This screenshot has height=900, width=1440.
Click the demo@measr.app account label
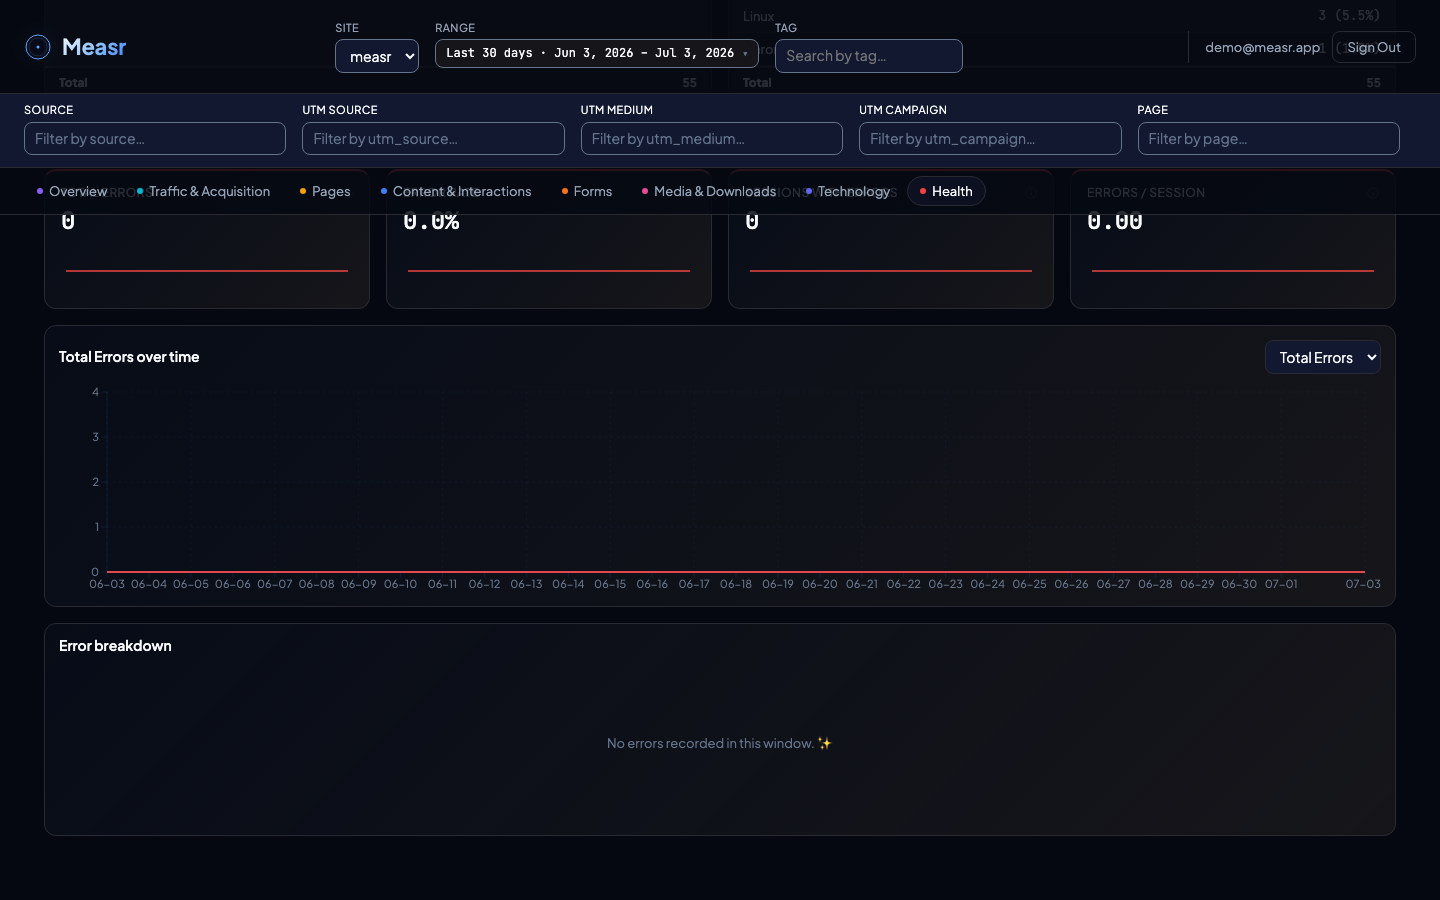click(x=1262, y=47)
